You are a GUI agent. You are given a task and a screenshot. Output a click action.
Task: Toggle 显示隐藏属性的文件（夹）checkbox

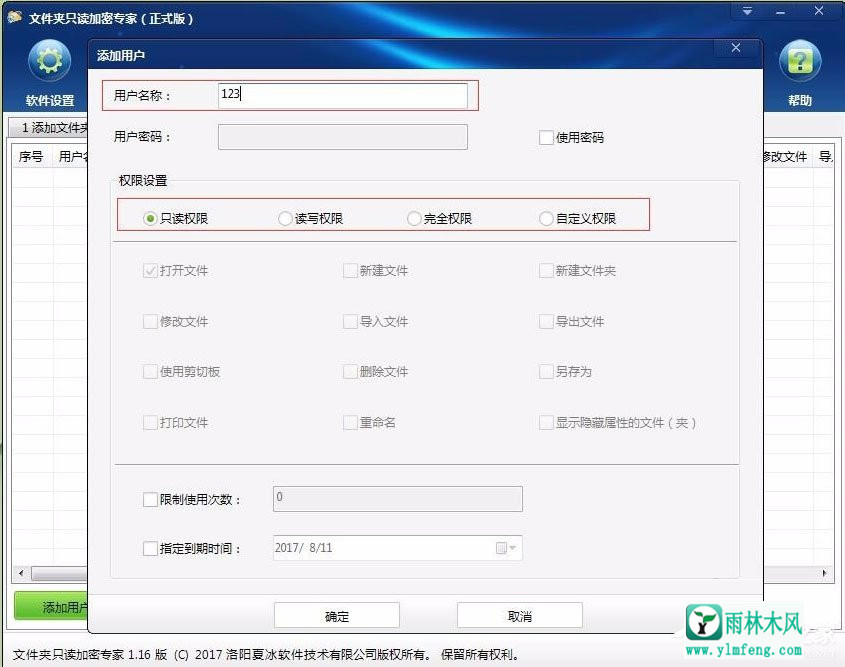[546, 423]
